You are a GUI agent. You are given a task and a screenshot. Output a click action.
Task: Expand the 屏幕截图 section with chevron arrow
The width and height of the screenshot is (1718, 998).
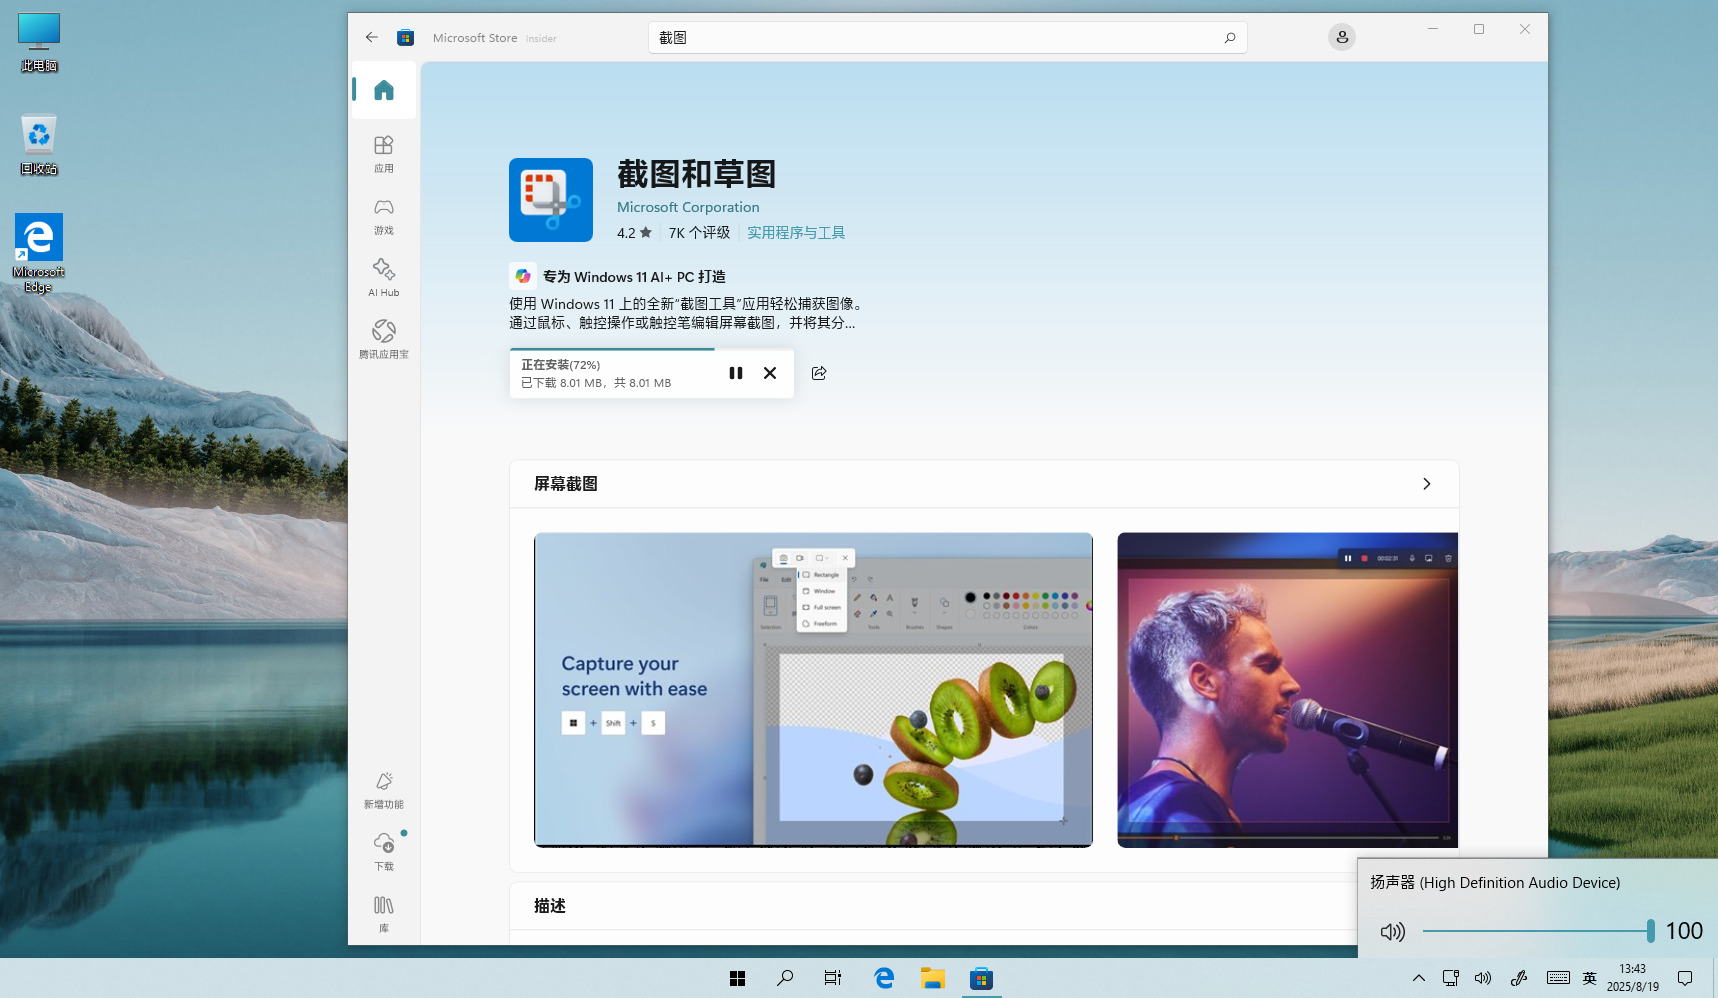point(1426,484)
